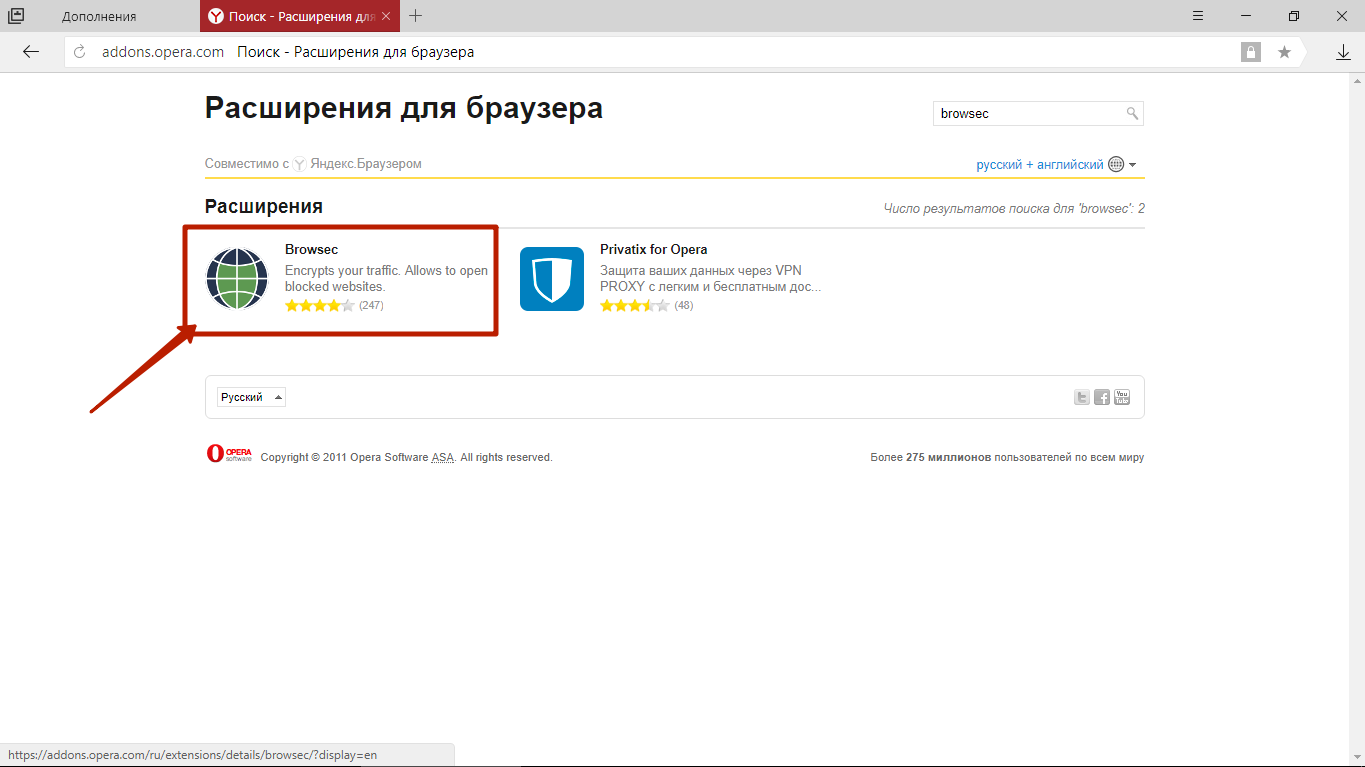
Task: Open the Facebook icon in the footer
Action: 1102,397
